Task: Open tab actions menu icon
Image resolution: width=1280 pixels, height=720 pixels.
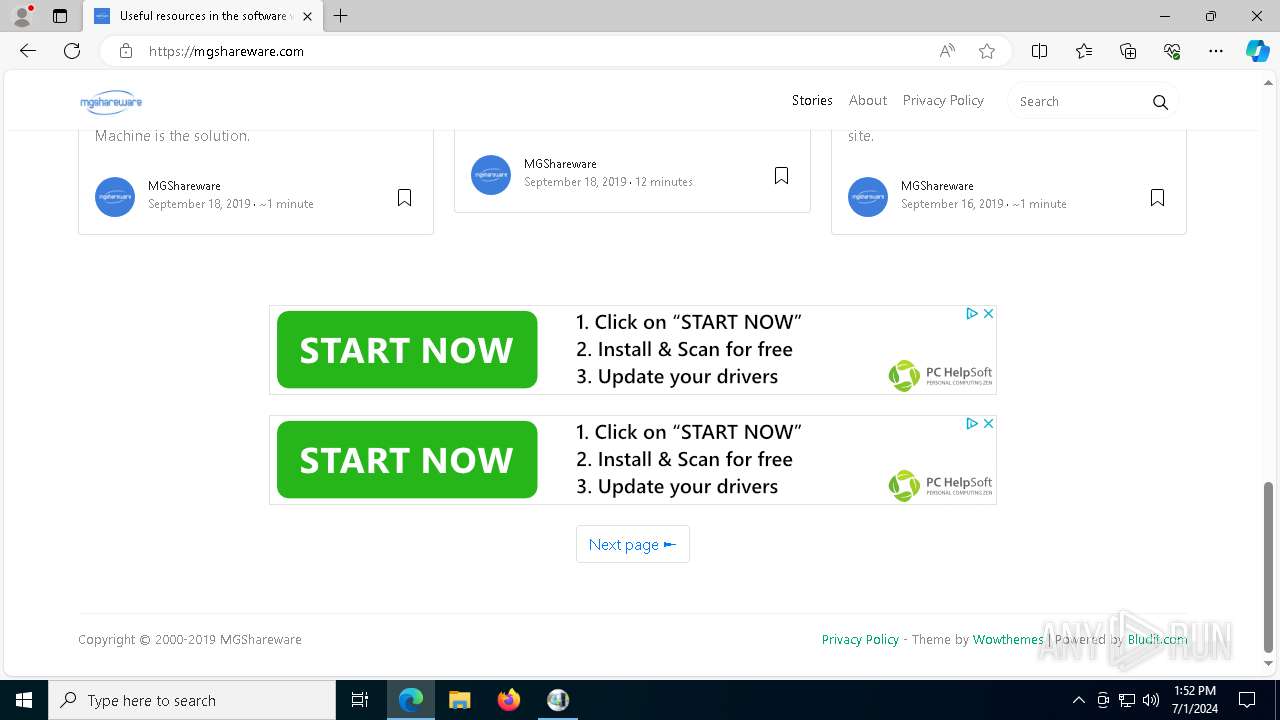Action: pyautogui.click(x=60, y=16)
